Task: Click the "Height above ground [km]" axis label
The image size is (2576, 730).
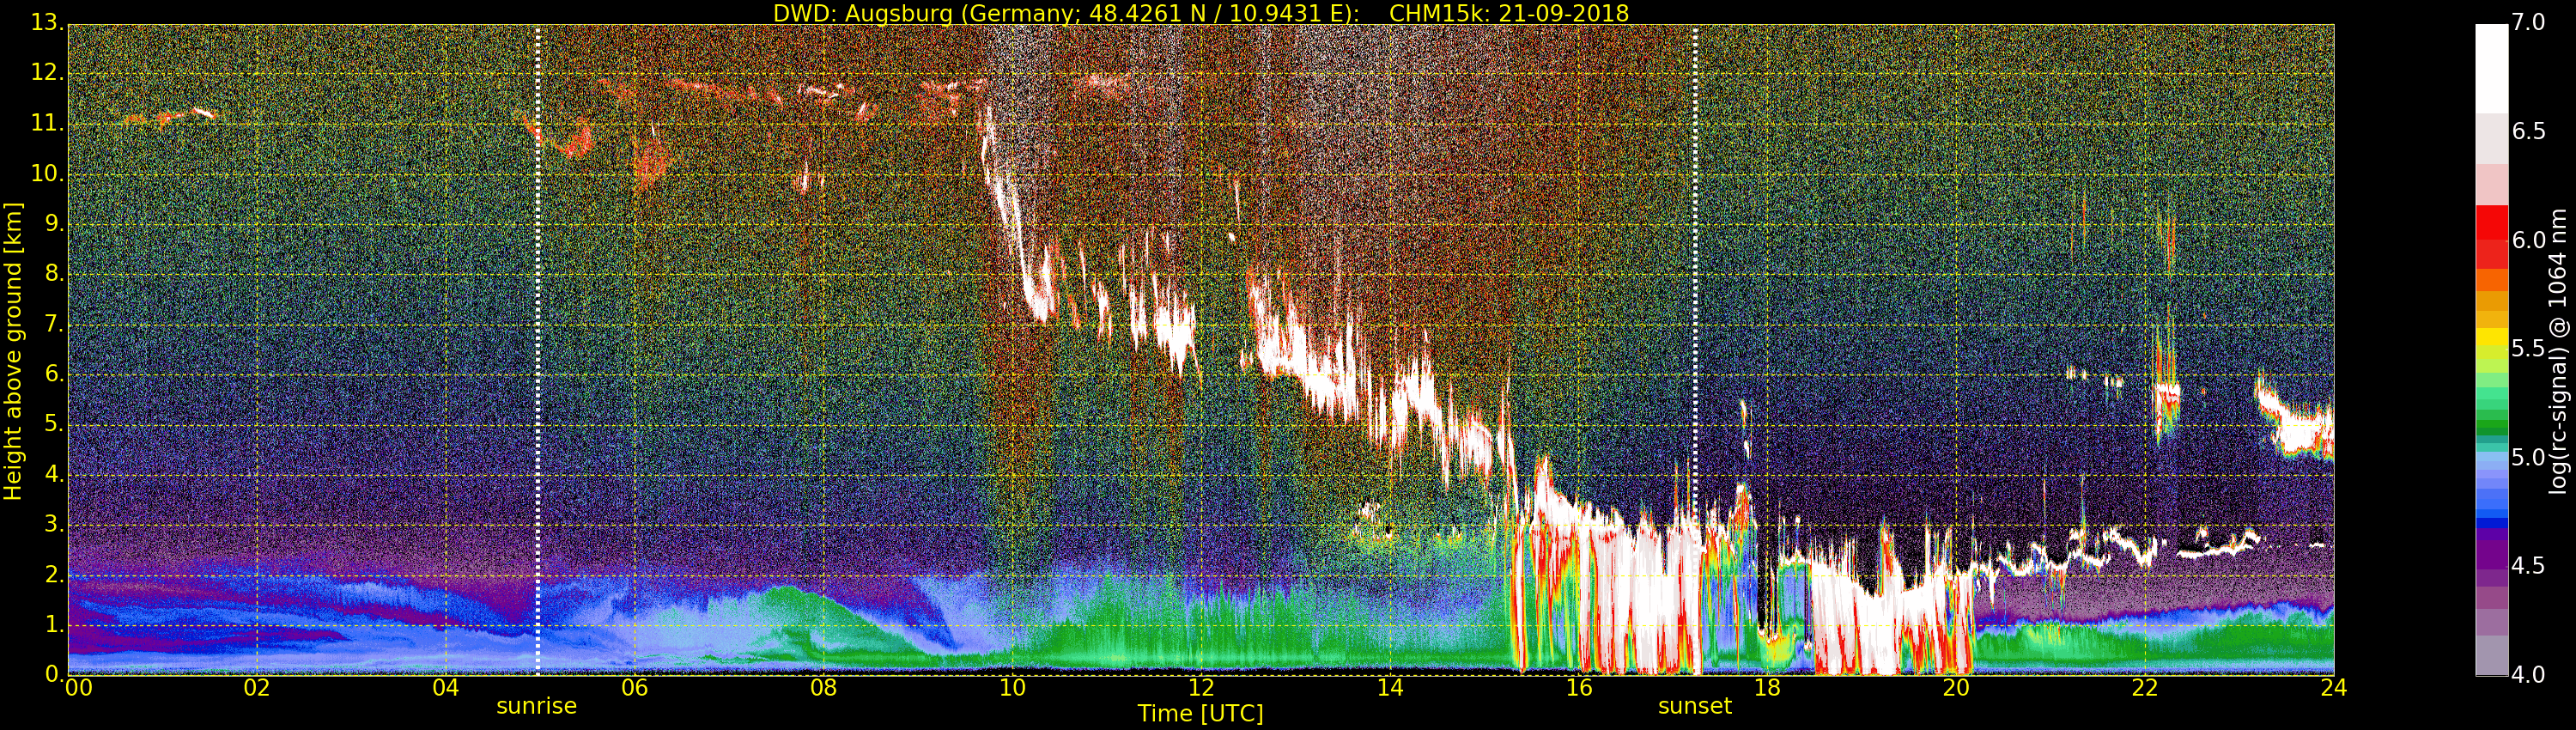Action: (13, 351)
